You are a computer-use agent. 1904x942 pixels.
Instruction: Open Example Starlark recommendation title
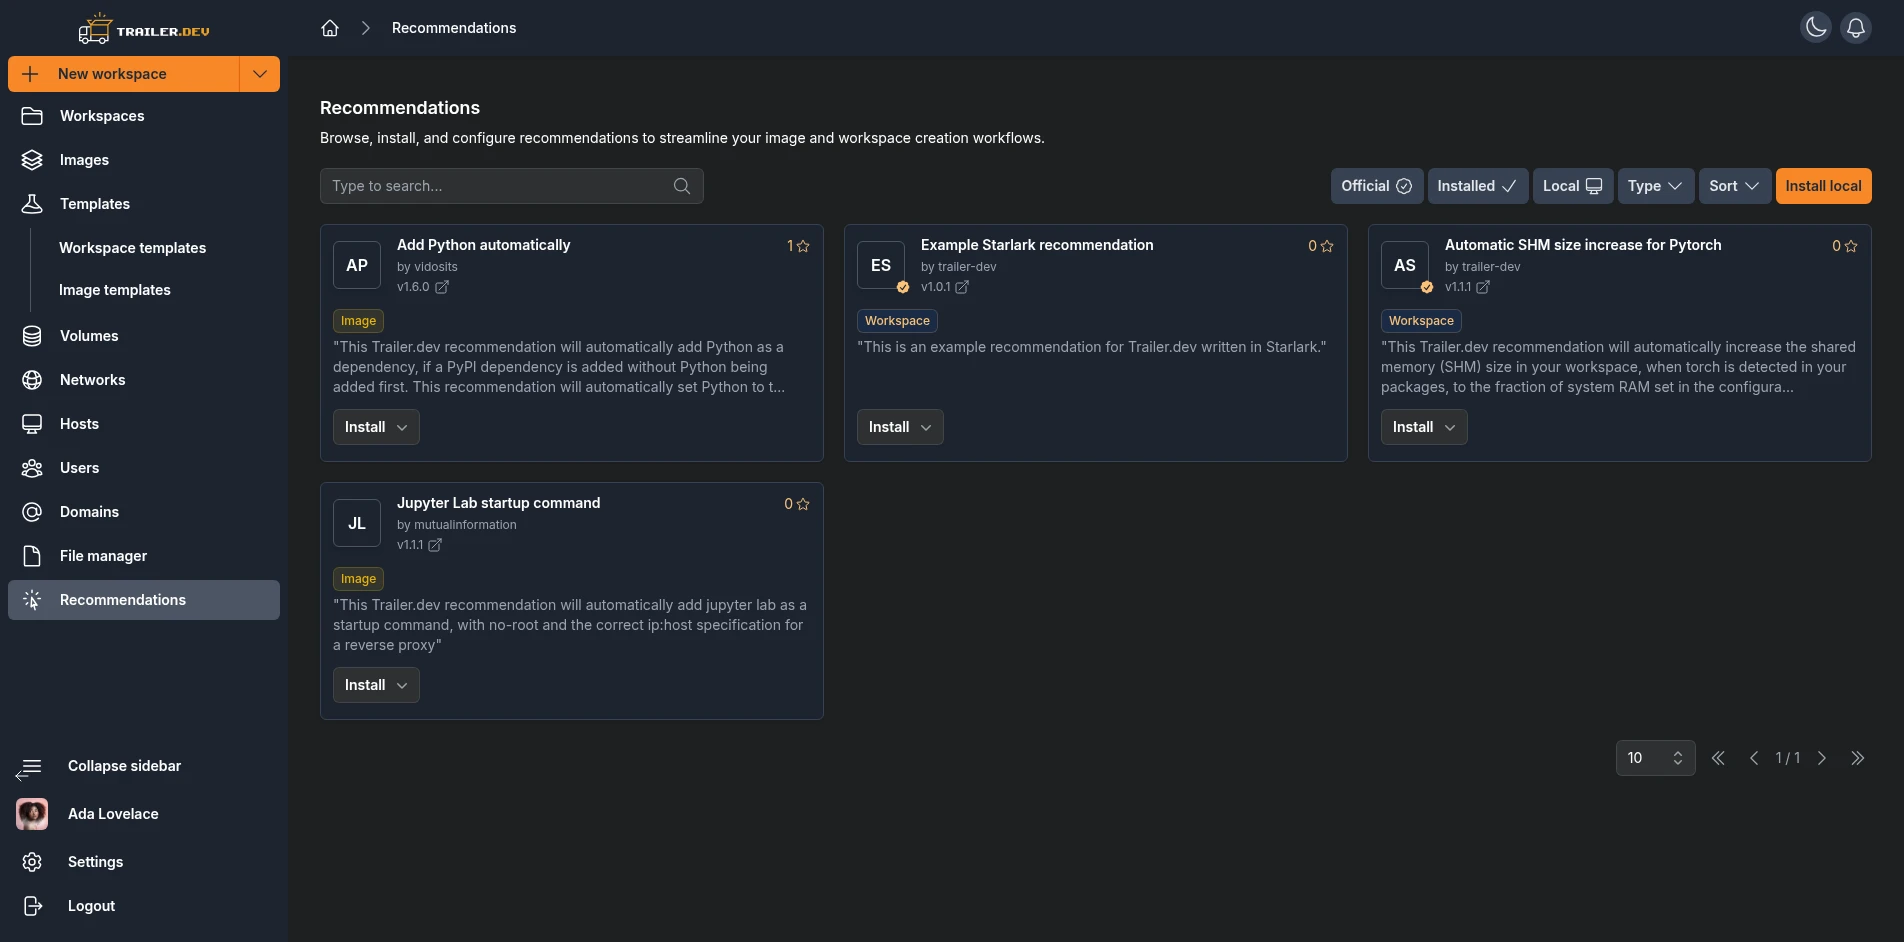(x=1037, y=245)
